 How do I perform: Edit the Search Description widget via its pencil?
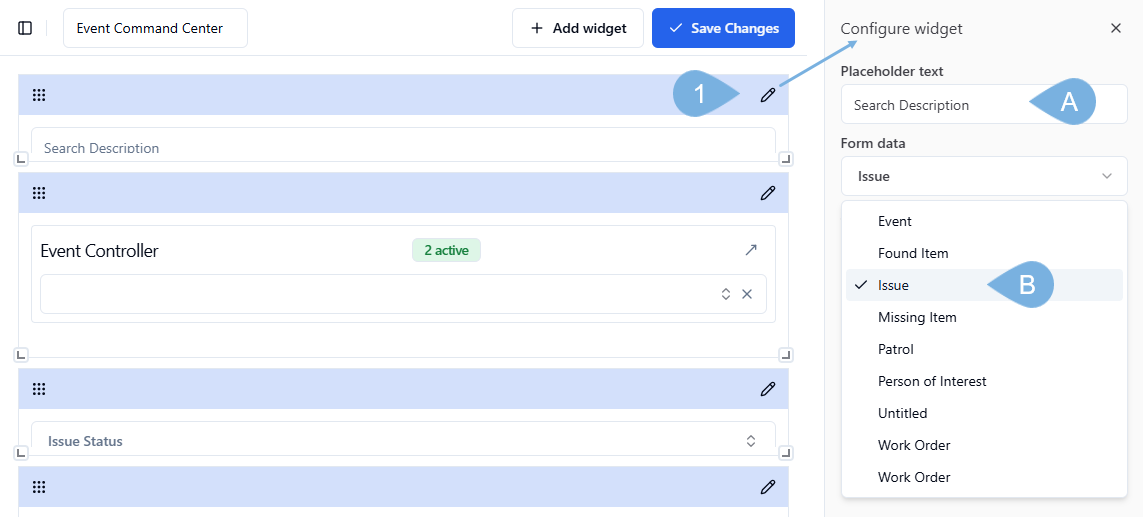768,95
